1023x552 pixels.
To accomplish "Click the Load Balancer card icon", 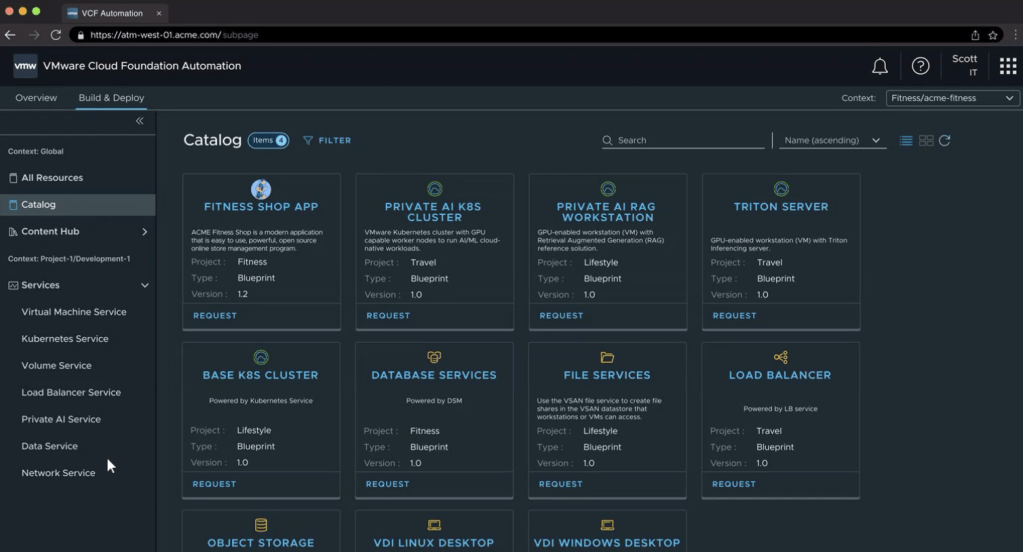I will pos(781,357).
